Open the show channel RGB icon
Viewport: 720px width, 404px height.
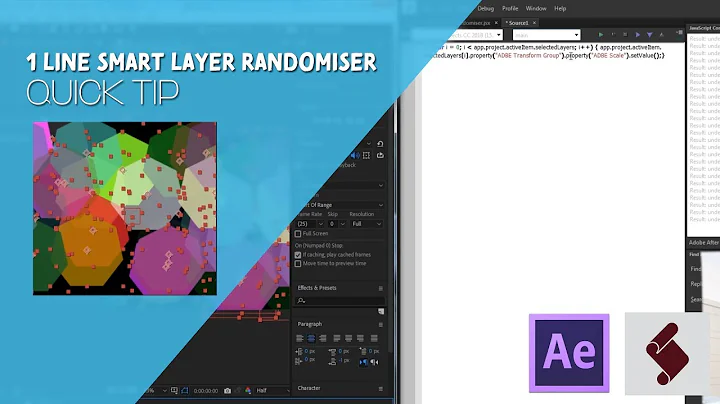[x=248, y=391]
